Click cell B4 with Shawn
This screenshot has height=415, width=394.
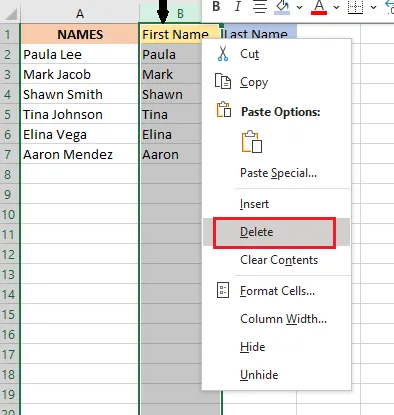click(171, 94)
